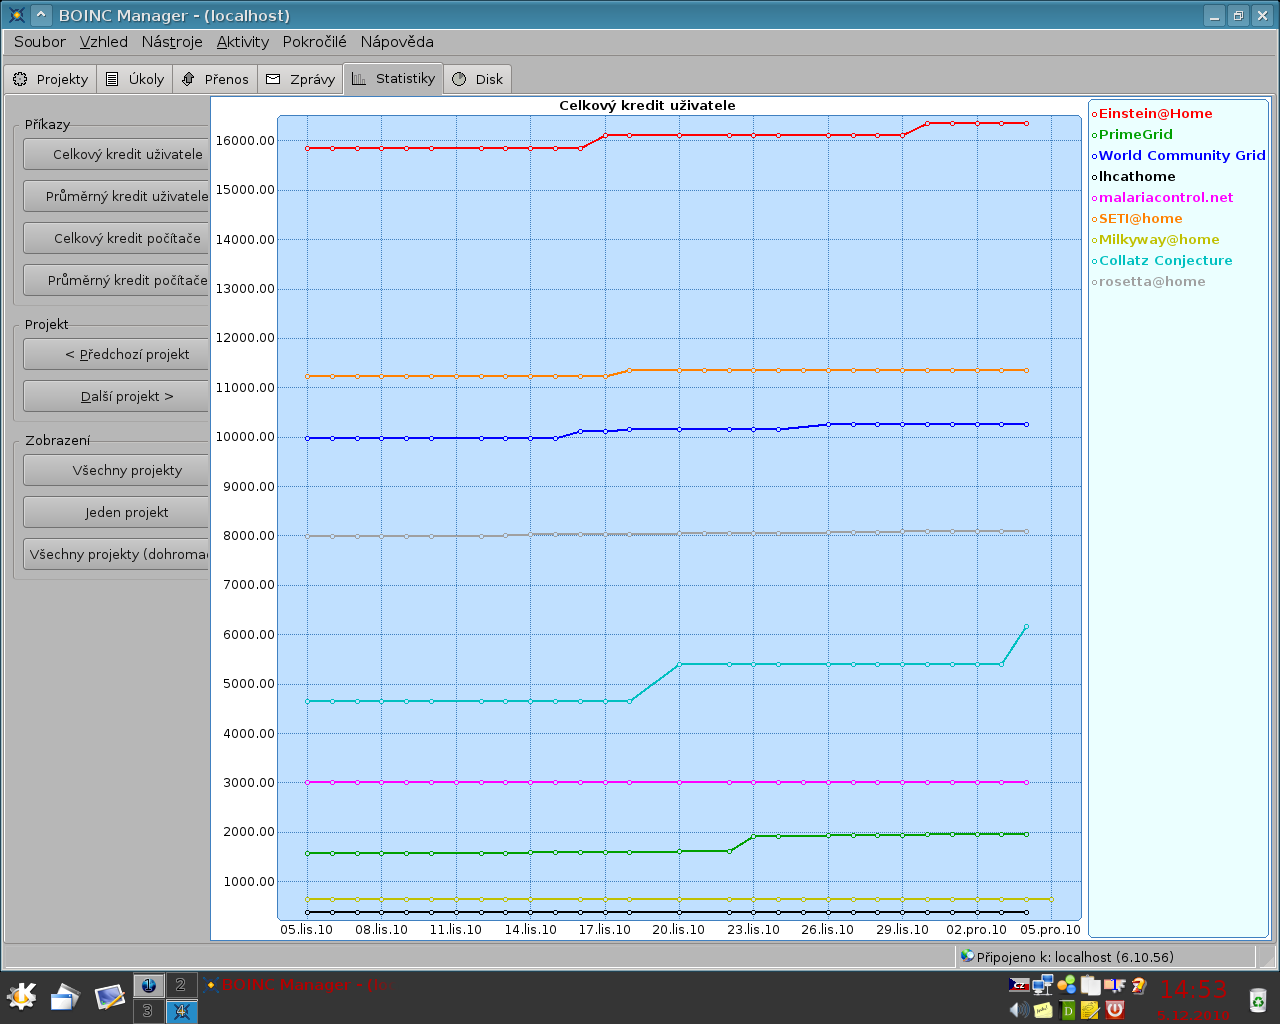Show Průměrný kredit uživatele chart

tap(116, 196)
